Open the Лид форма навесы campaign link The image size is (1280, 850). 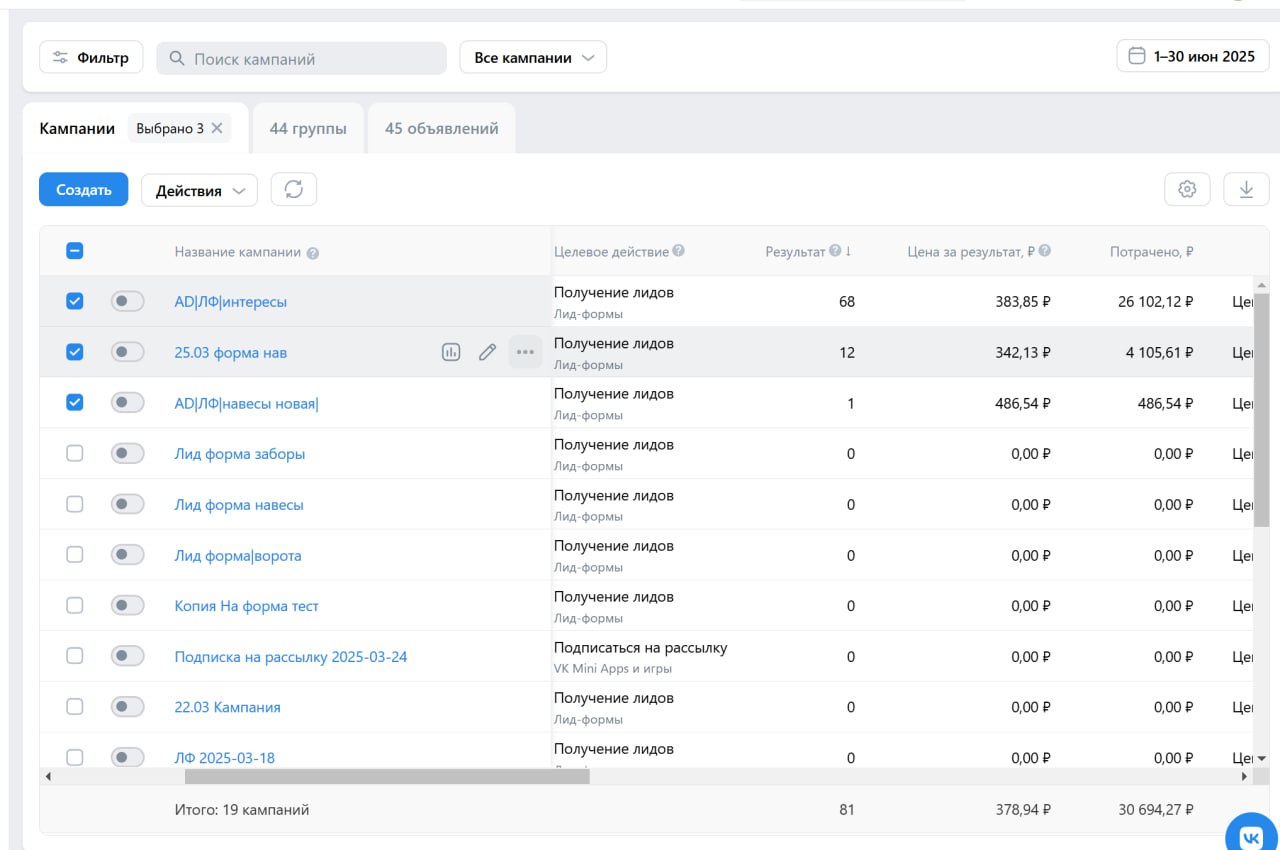(x=239, y=504)
